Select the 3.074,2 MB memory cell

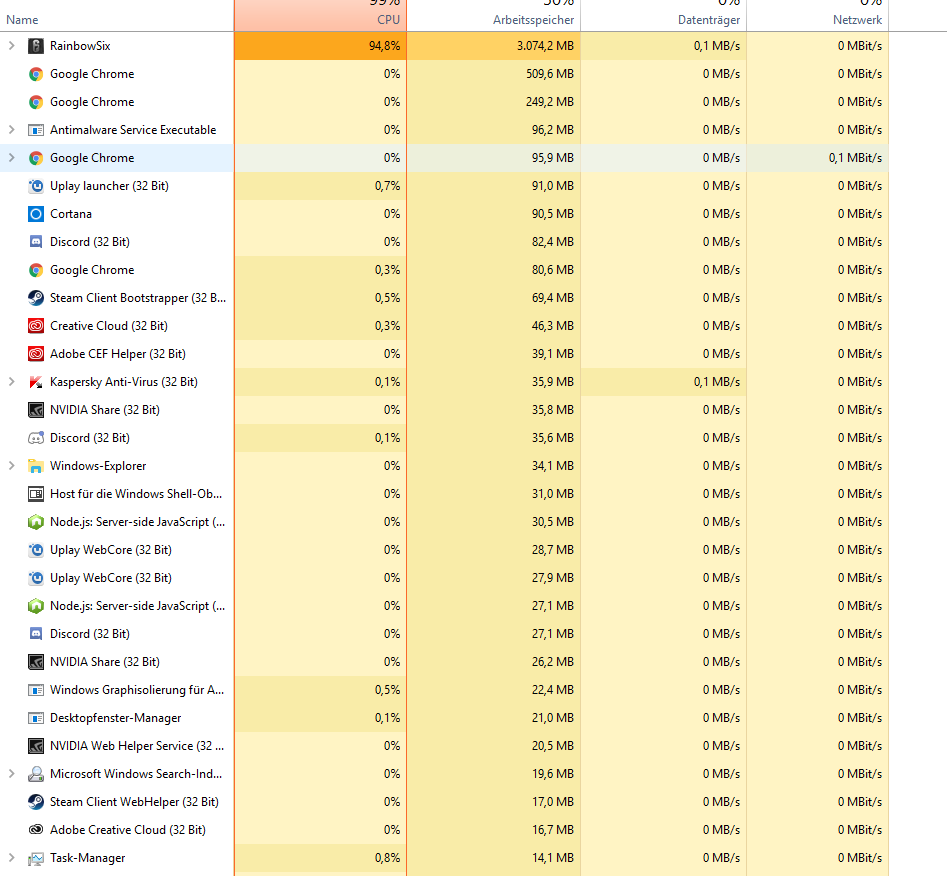[x=493, y=46]
